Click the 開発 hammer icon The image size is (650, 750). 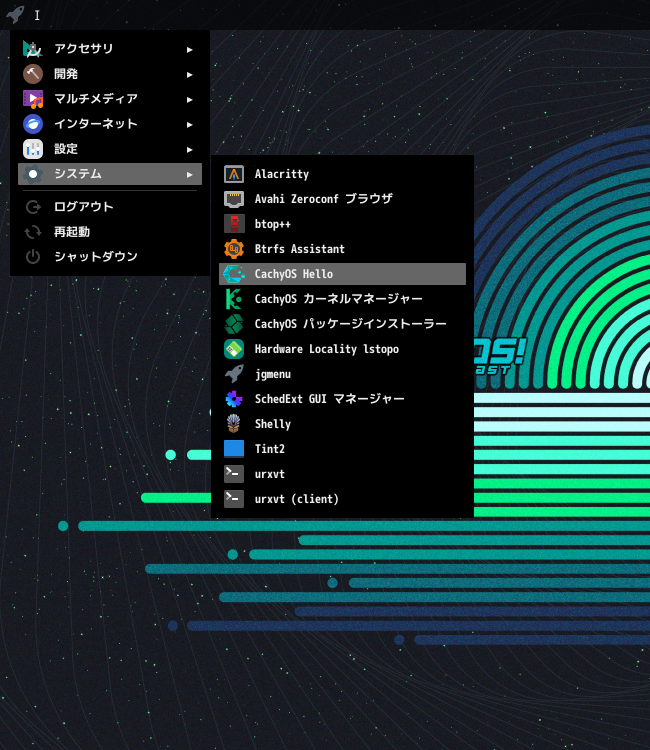click(33, 74)
